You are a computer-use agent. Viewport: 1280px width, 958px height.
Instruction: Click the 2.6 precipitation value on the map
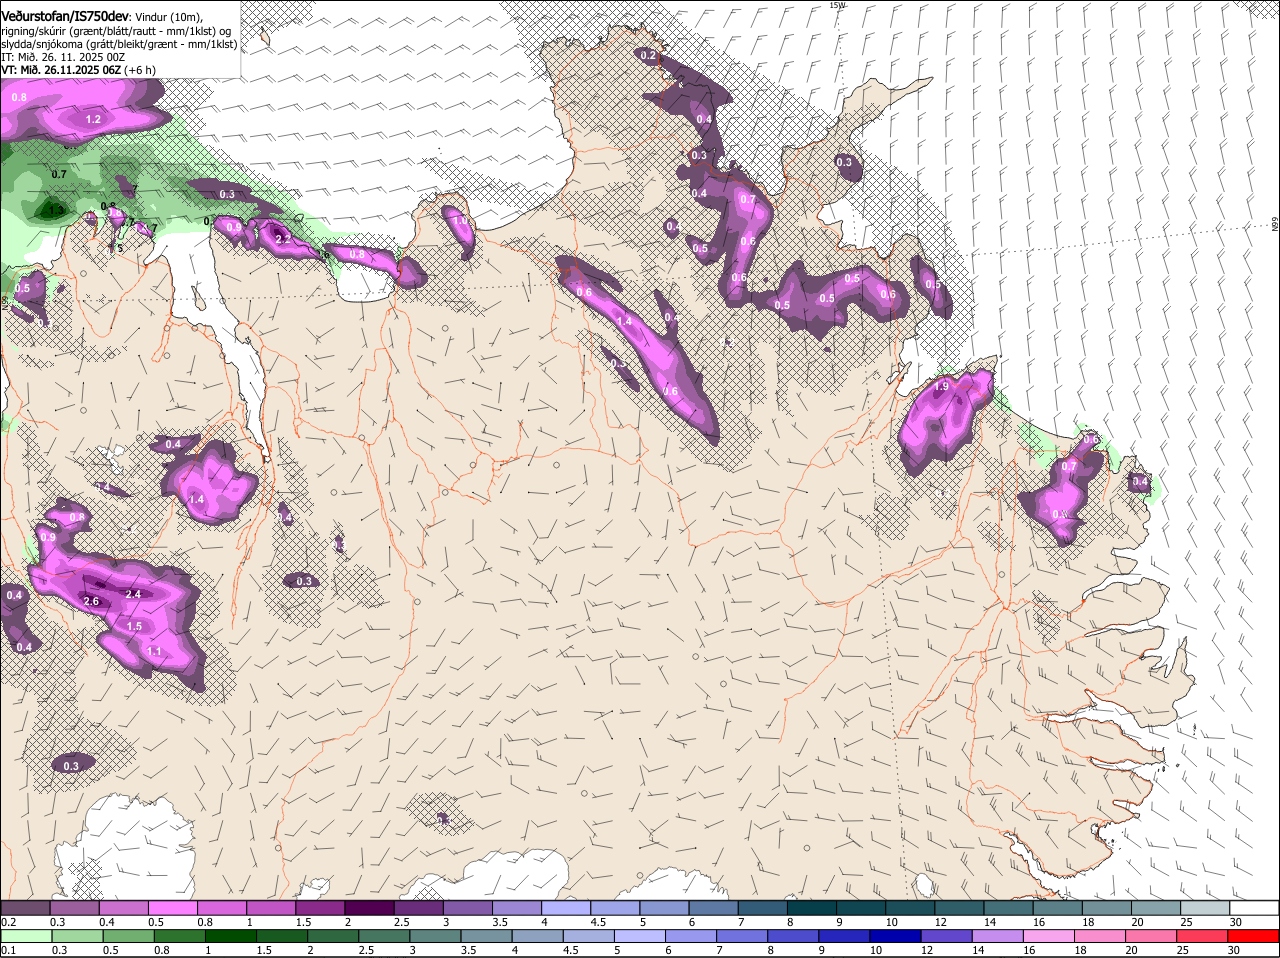(x=91, y=601)
